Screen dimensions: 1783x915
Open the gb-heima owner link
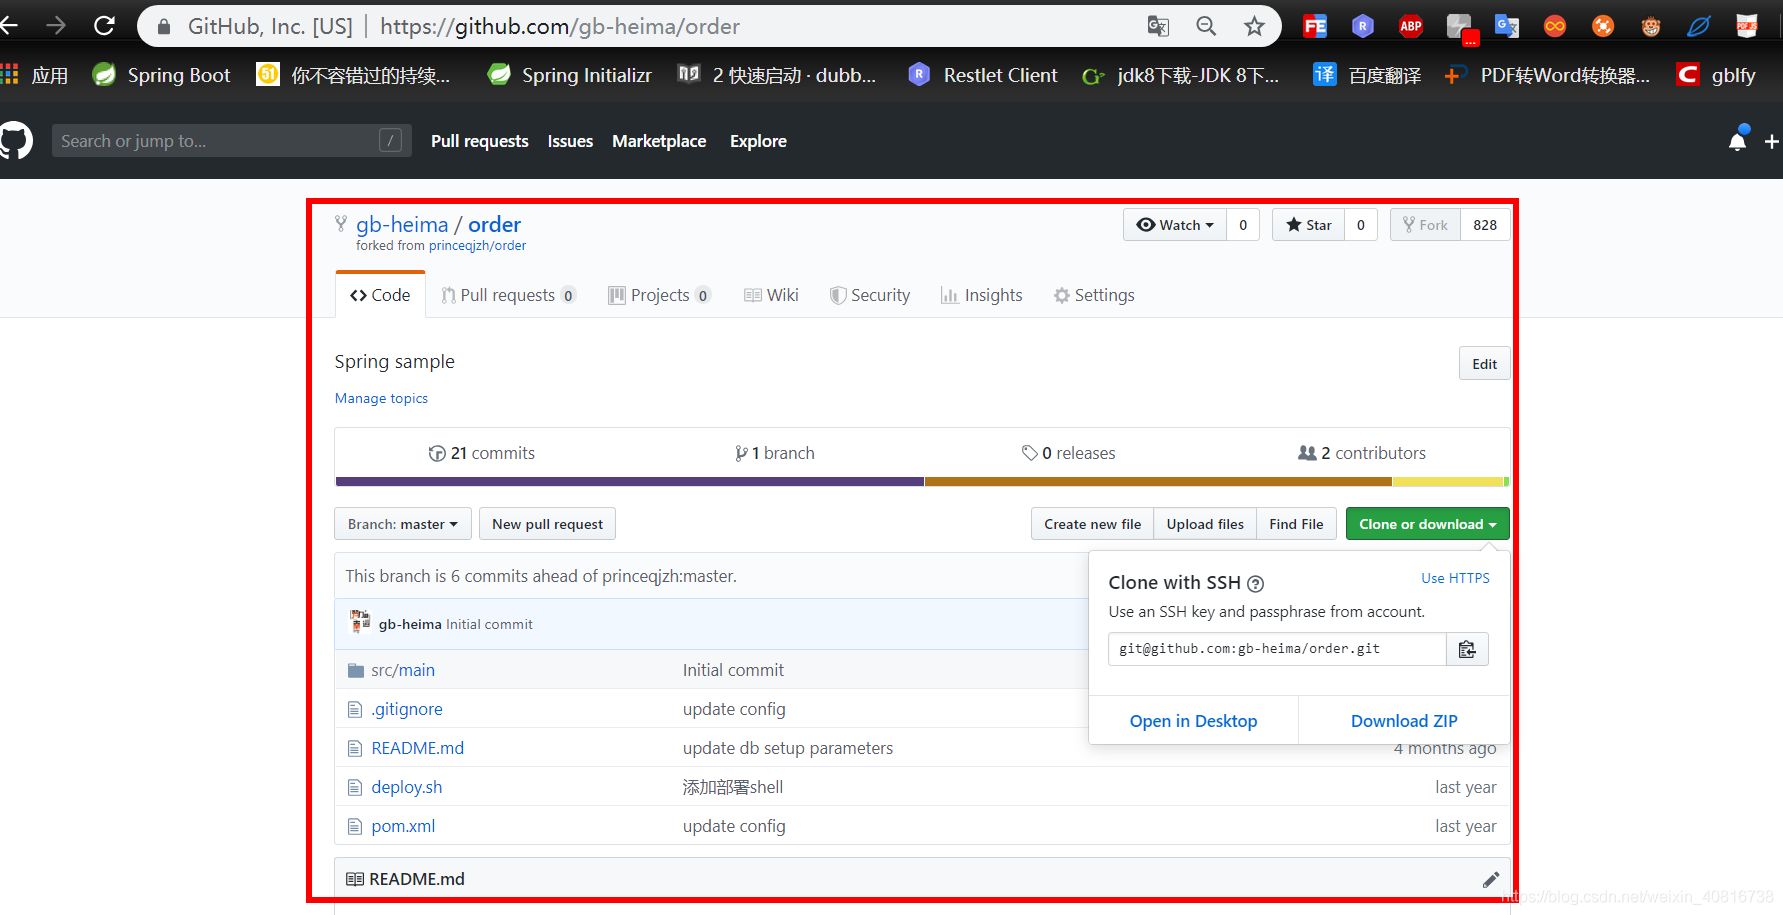pyautogui.click(x=402, y=225)
